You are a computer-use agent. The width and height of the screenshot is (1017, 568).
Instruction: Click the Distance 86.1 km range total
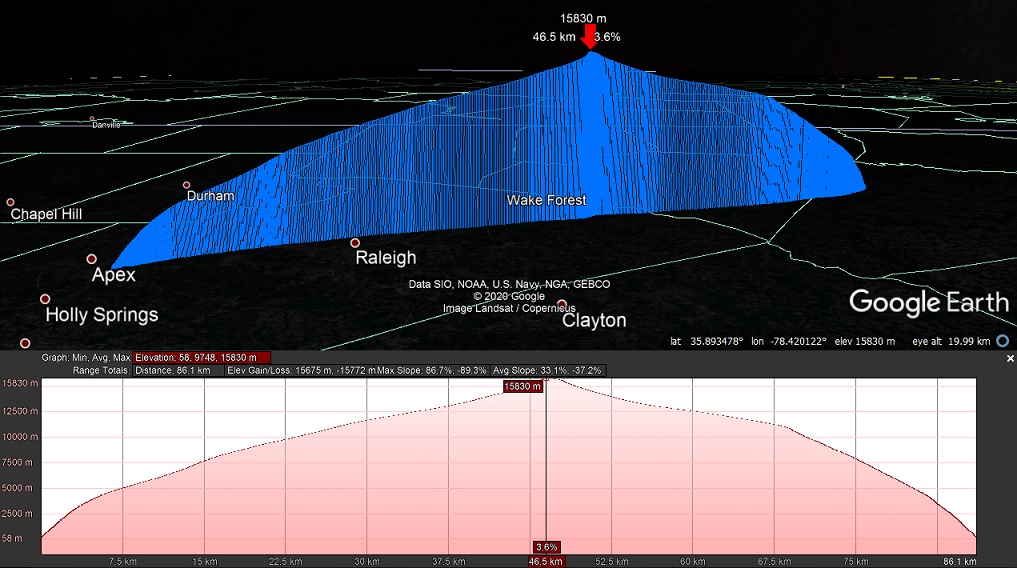pyautogui.click(x=178, y=370)
